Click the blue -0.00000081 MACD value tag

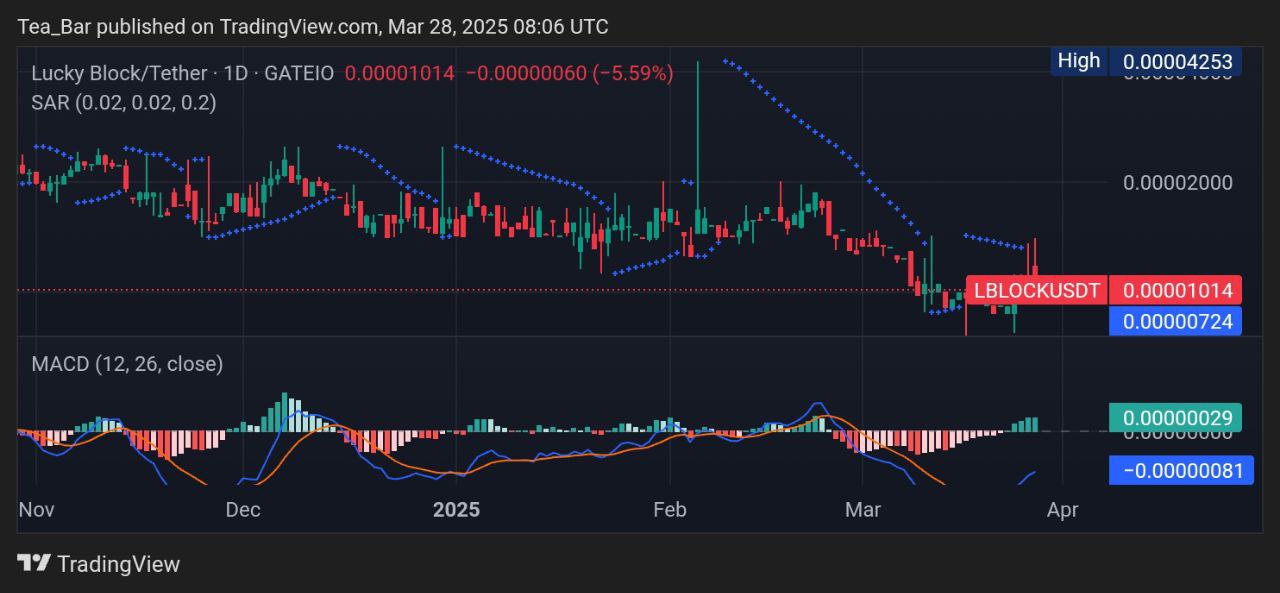1182,470
